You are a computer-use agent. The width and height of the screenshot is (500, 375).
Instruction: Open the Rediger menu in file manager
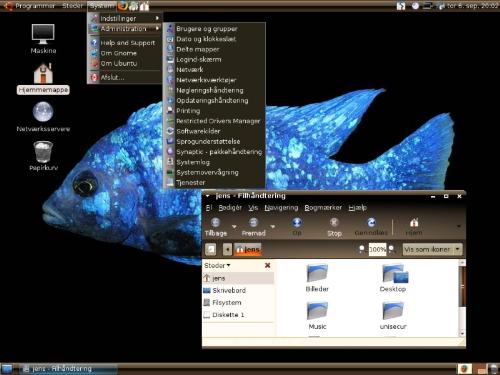coord(230,208)
